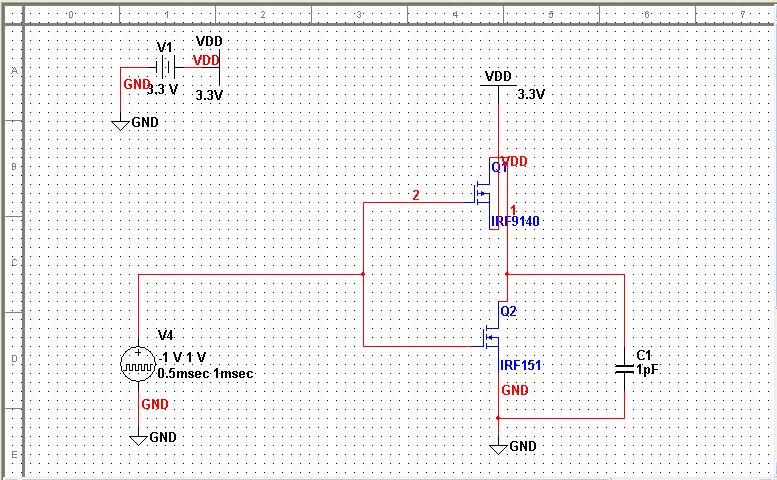Click the C1 reference label

[644, 355]
